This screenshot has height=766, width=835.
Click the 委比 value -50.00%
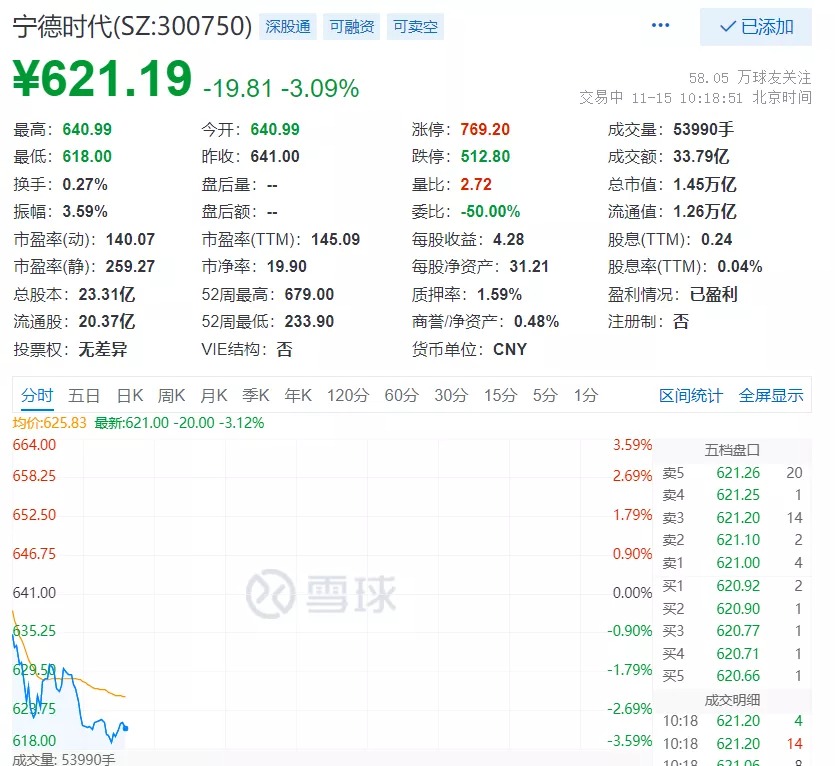tap(490, 211)
